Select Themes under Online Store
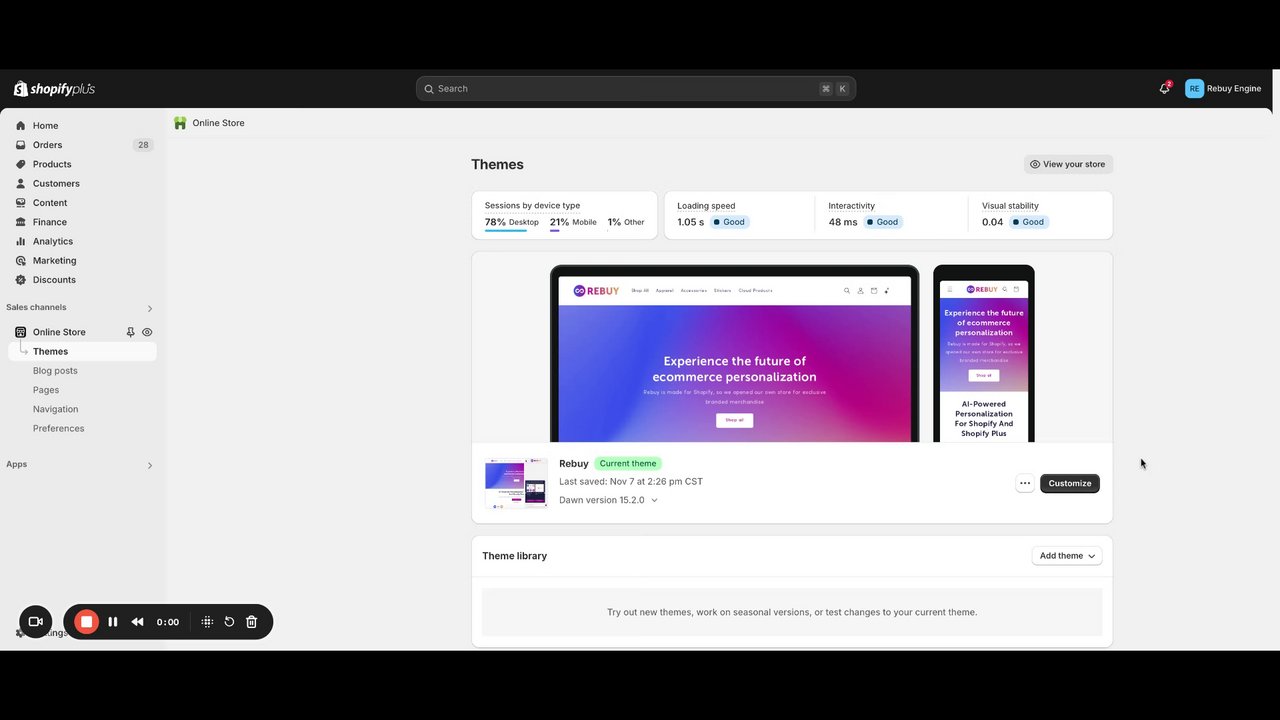Image resolution: width=1280 pixels, height=720 pixels. 83,351
